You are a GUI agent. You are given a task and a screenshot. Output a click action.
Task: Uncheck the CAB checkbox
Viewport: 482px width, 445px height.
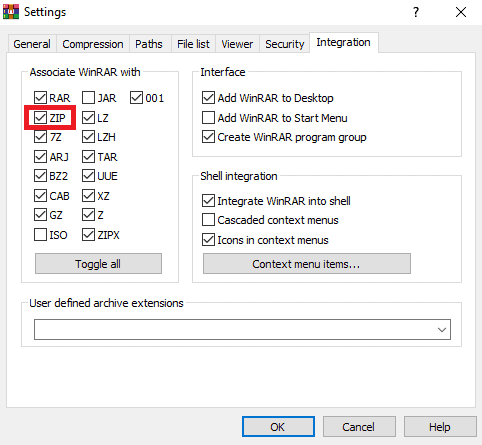coord(40,196)
